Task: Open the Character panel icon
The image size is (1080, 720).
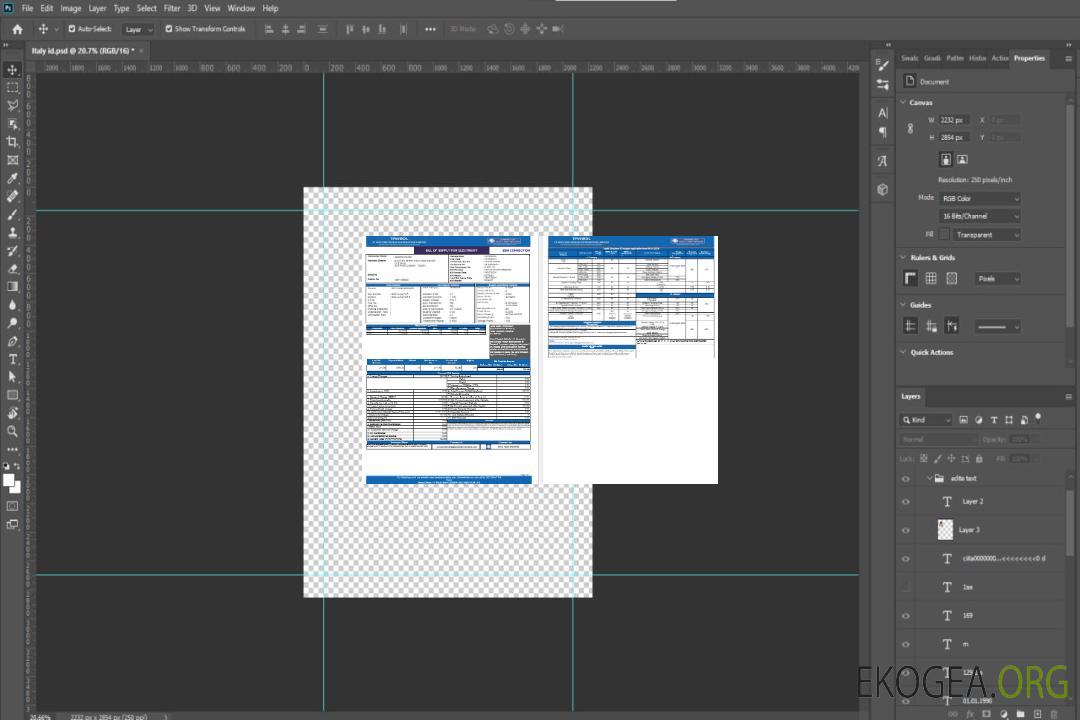Action: [x=882, y=113]
